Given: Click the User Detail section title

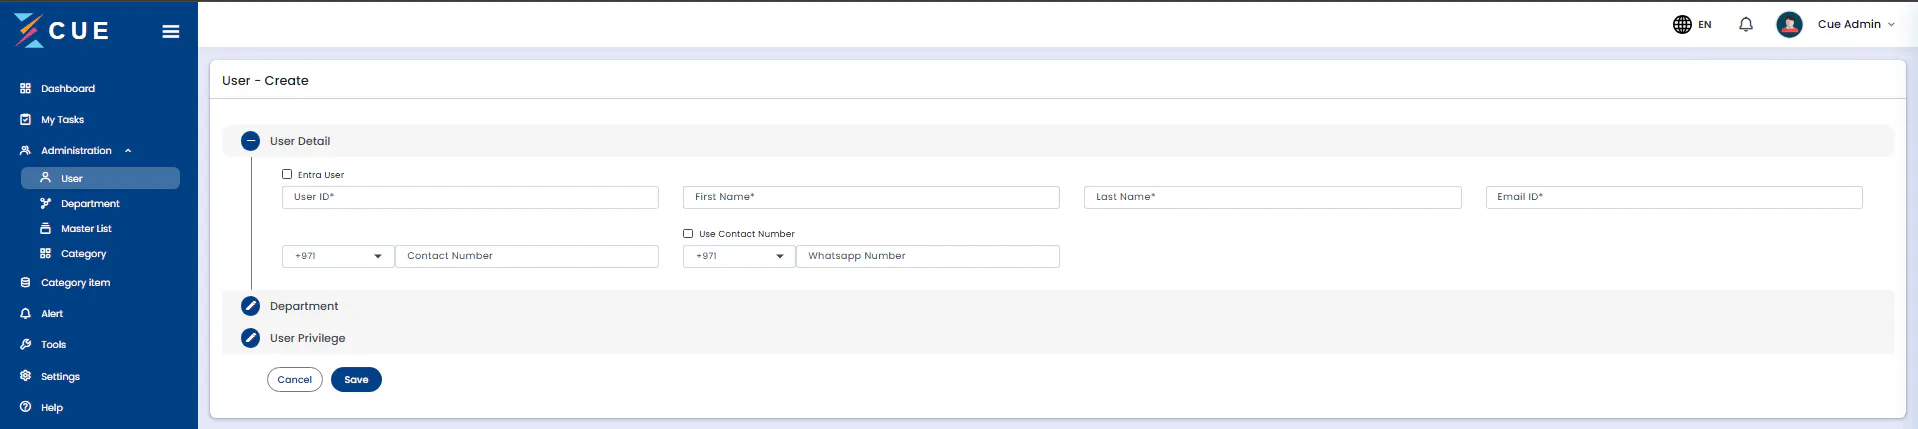Looking at the screenshot, I should (x=300, y=141).
